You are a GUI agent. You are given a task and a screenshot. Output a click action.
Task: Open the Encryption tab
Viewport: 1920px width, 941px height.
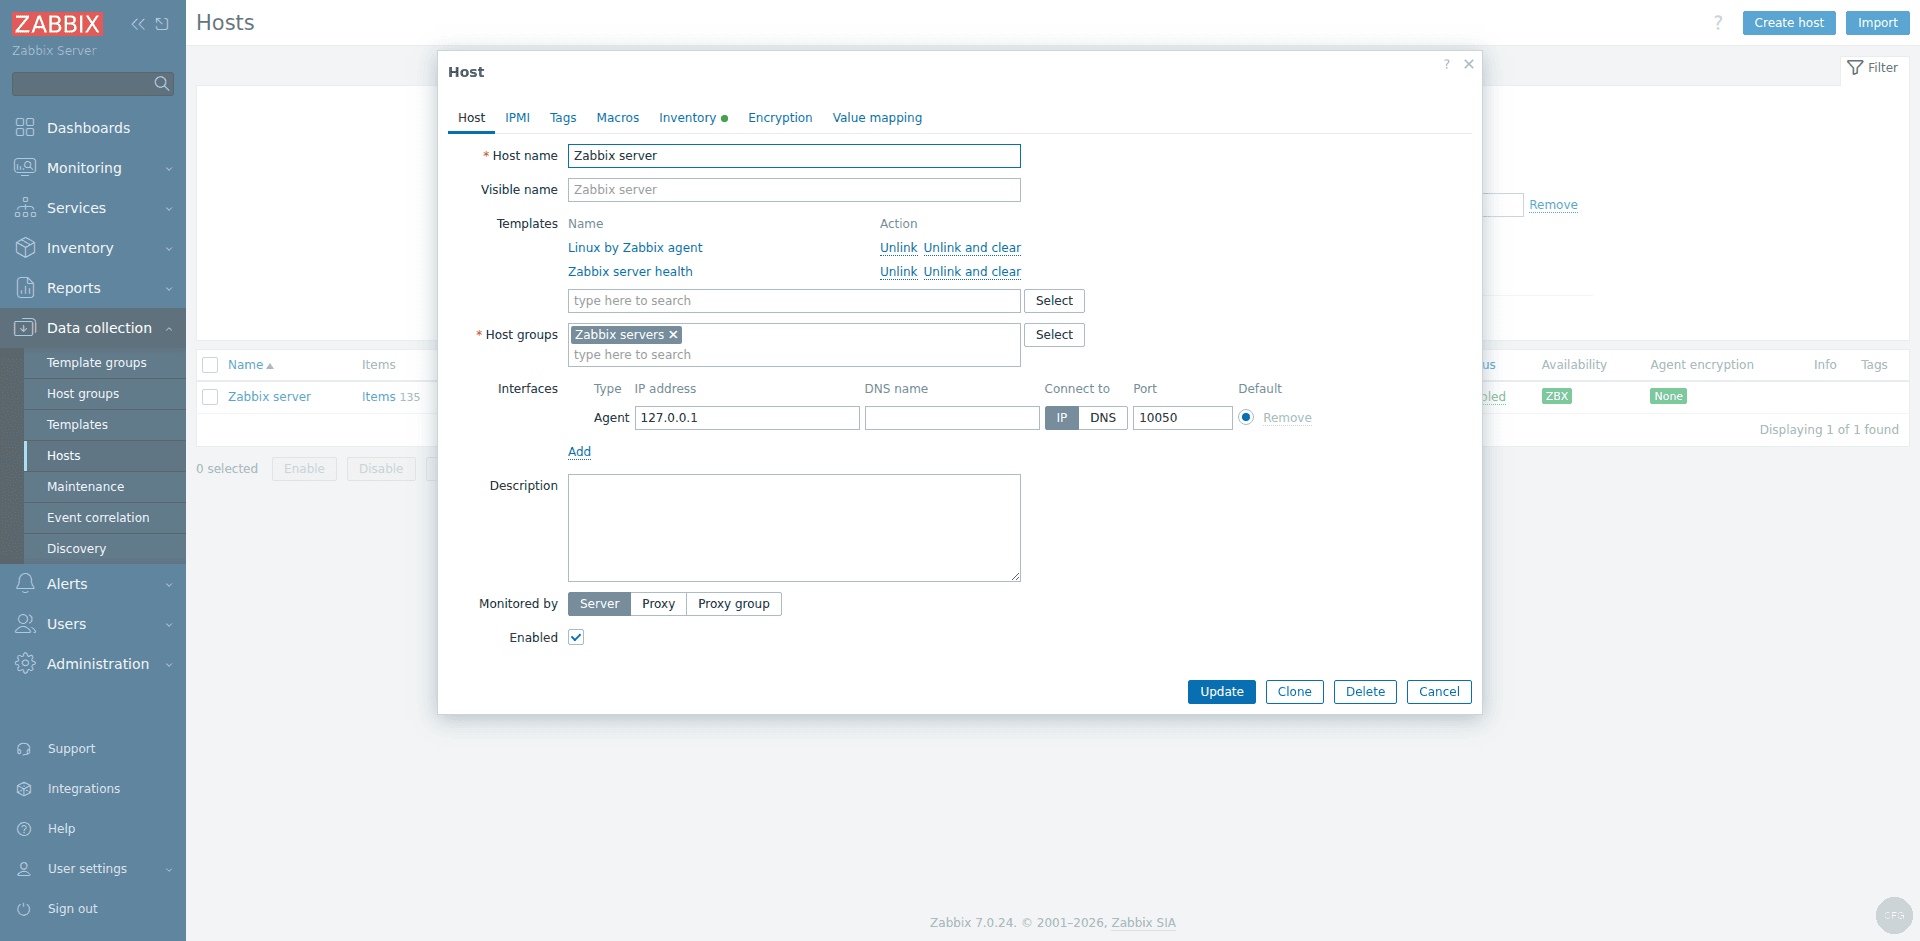[x=779, y=117]
